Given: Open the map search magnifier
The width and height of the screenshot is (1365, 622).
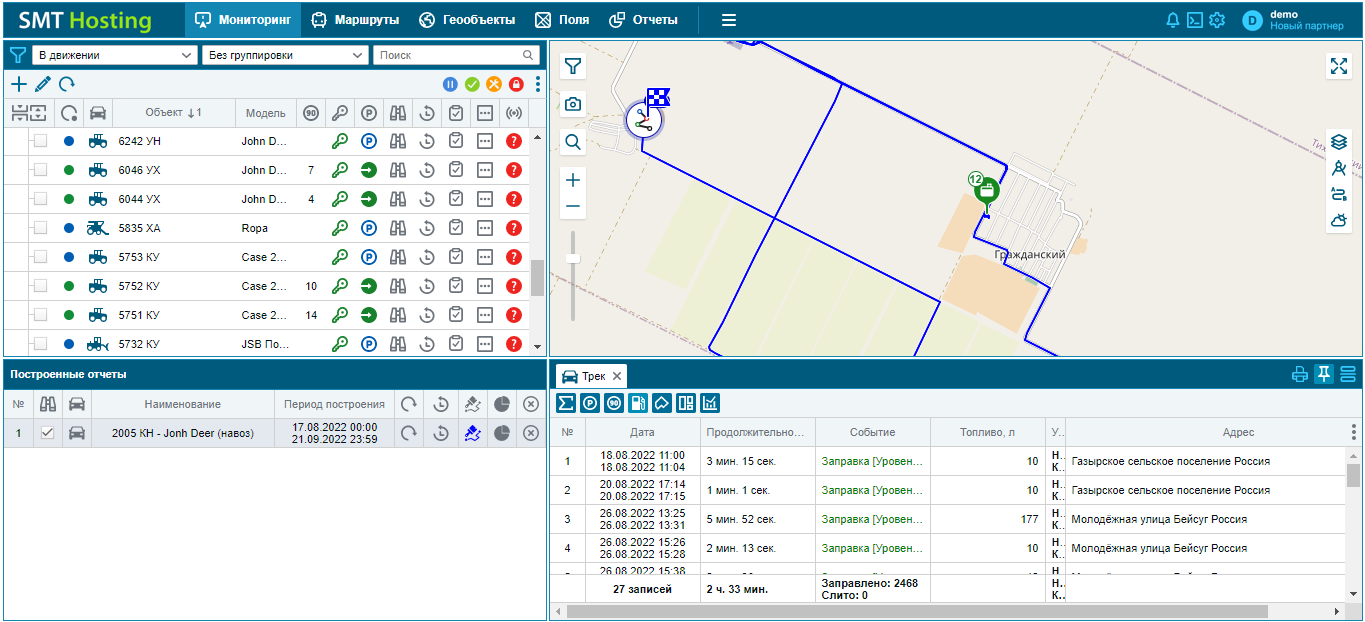Looking at the screenshot, I should [573, 142].
